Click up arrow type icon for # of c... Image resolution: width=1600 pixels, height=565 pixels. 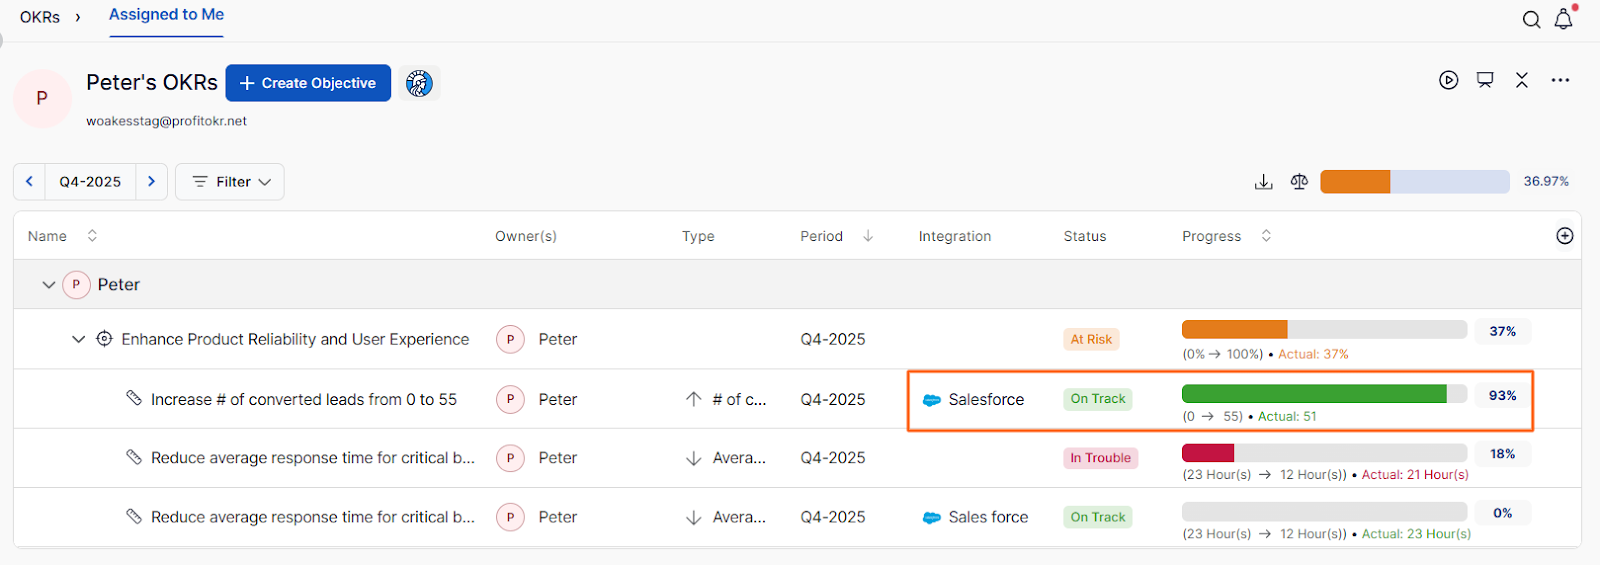693,399
